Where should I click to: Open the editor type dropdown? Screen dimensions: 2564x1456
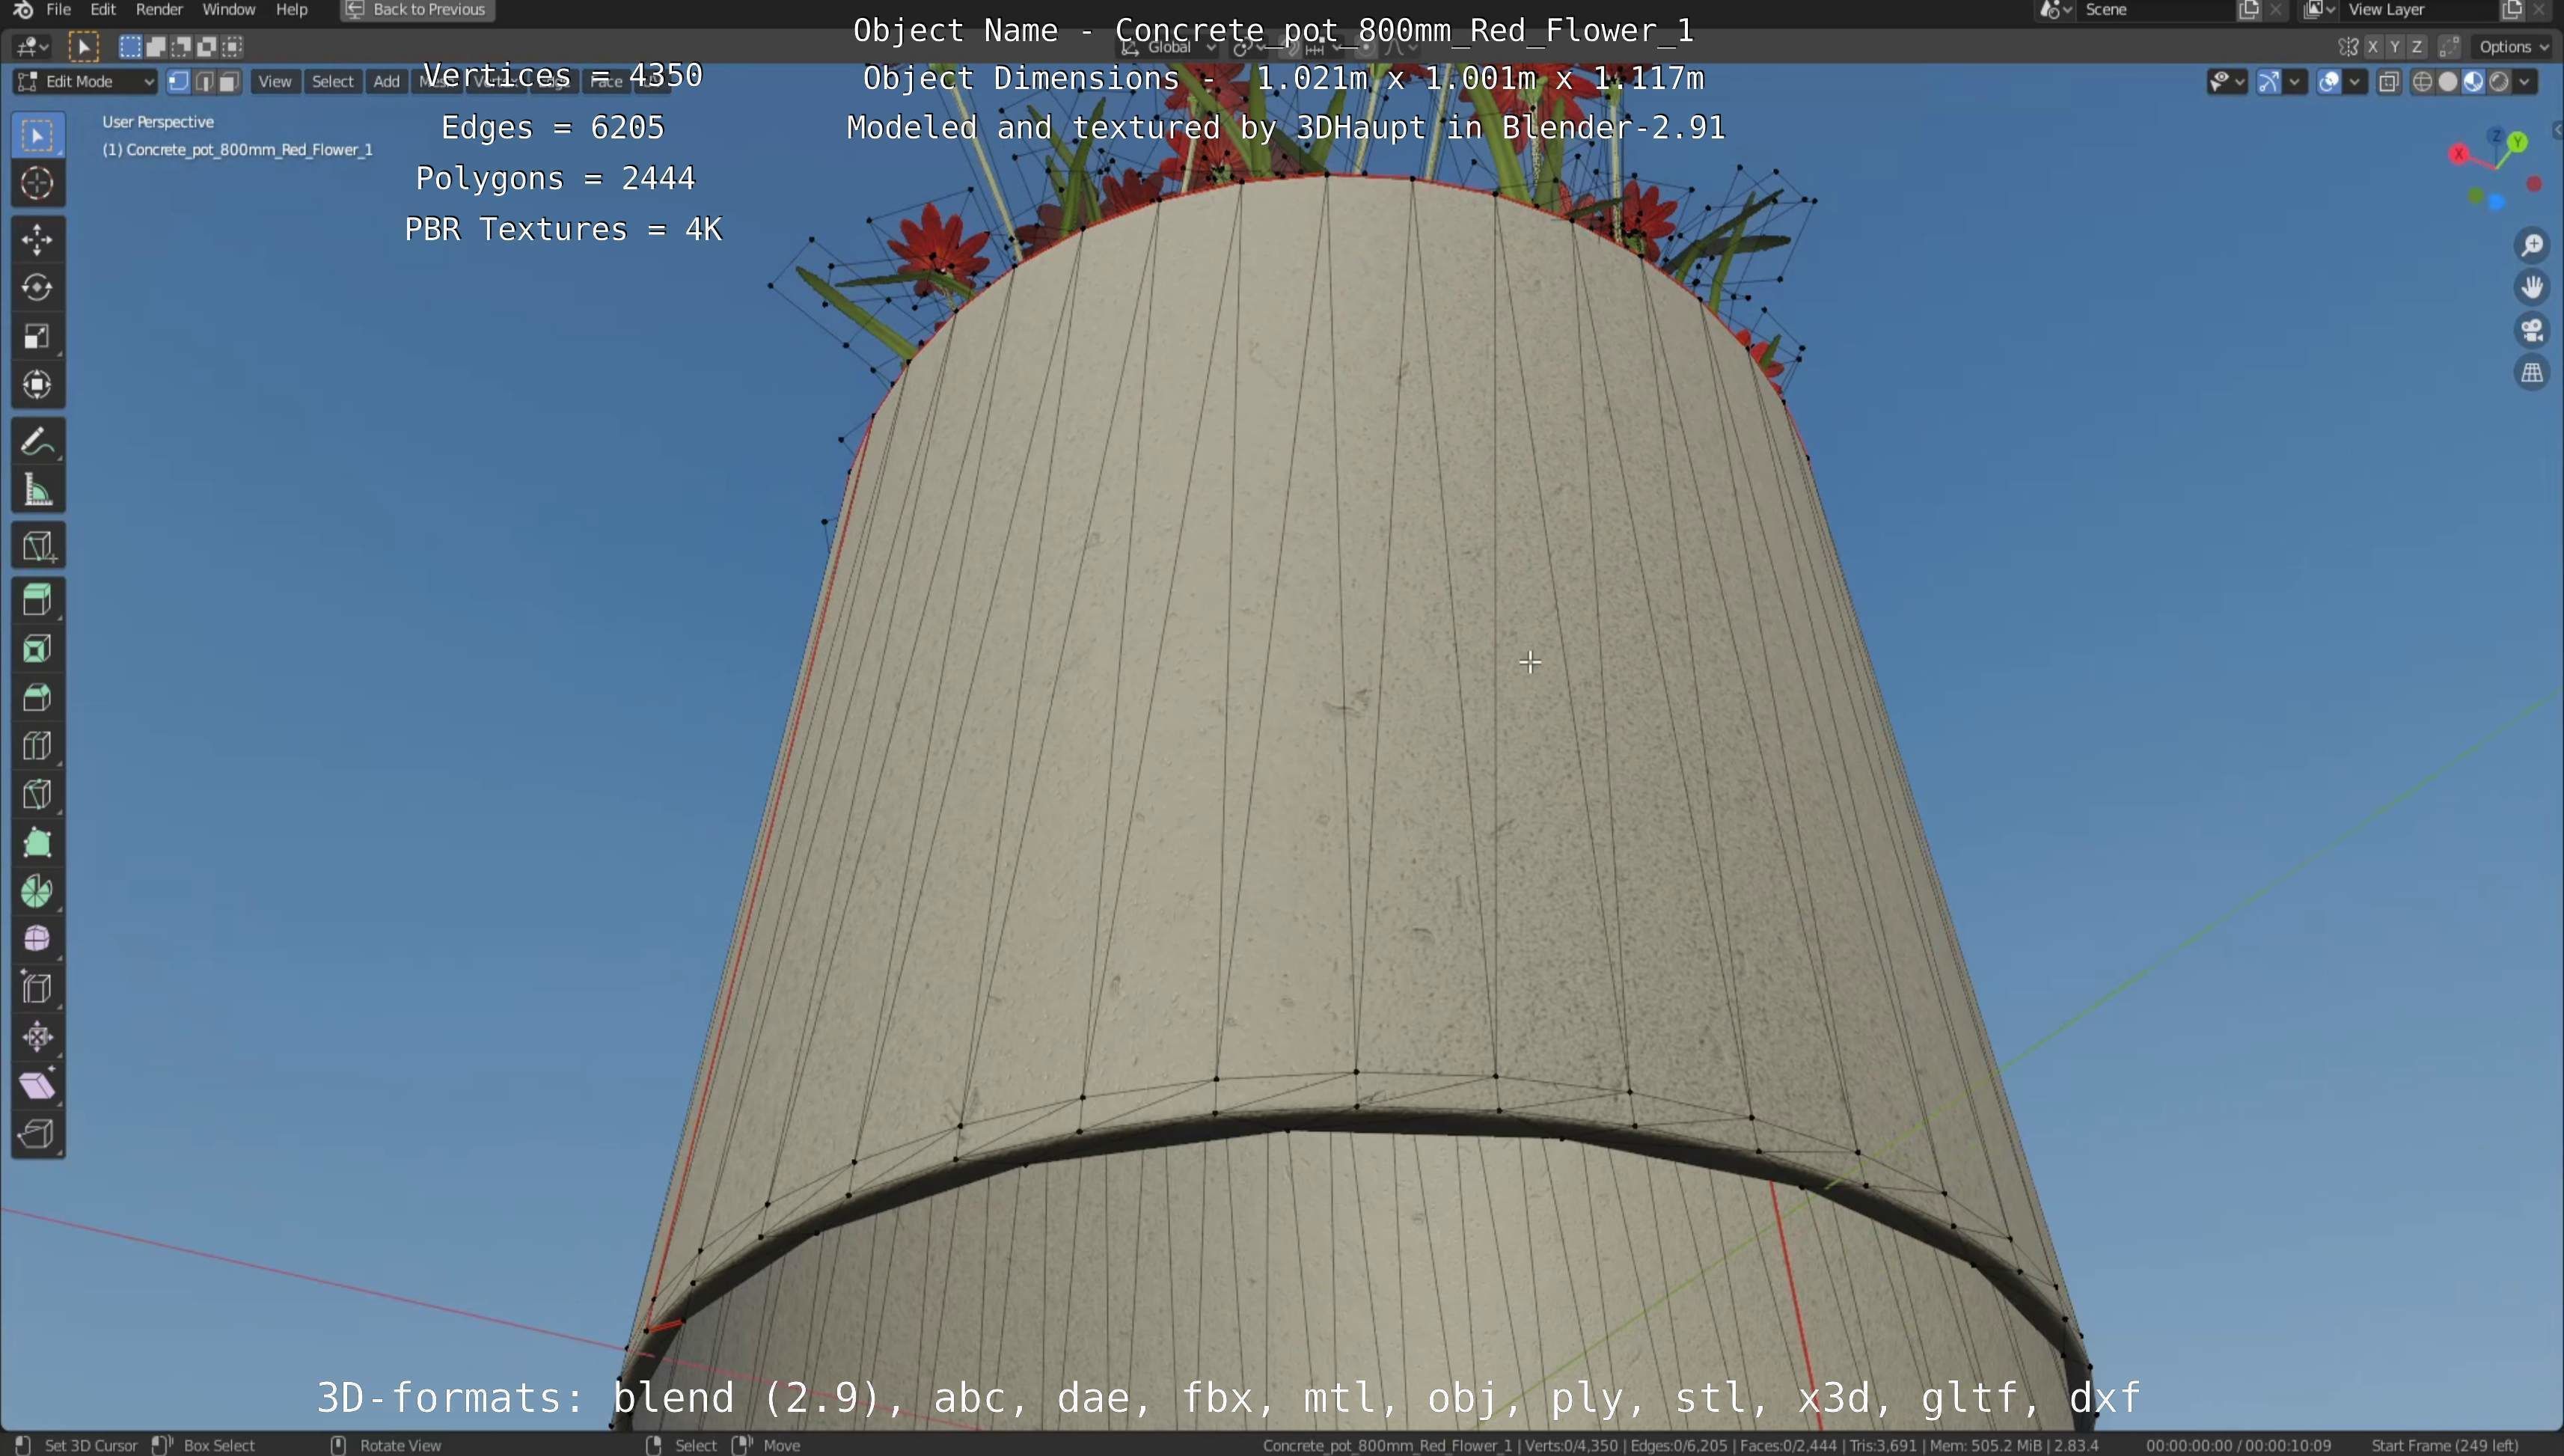(32, 47)
